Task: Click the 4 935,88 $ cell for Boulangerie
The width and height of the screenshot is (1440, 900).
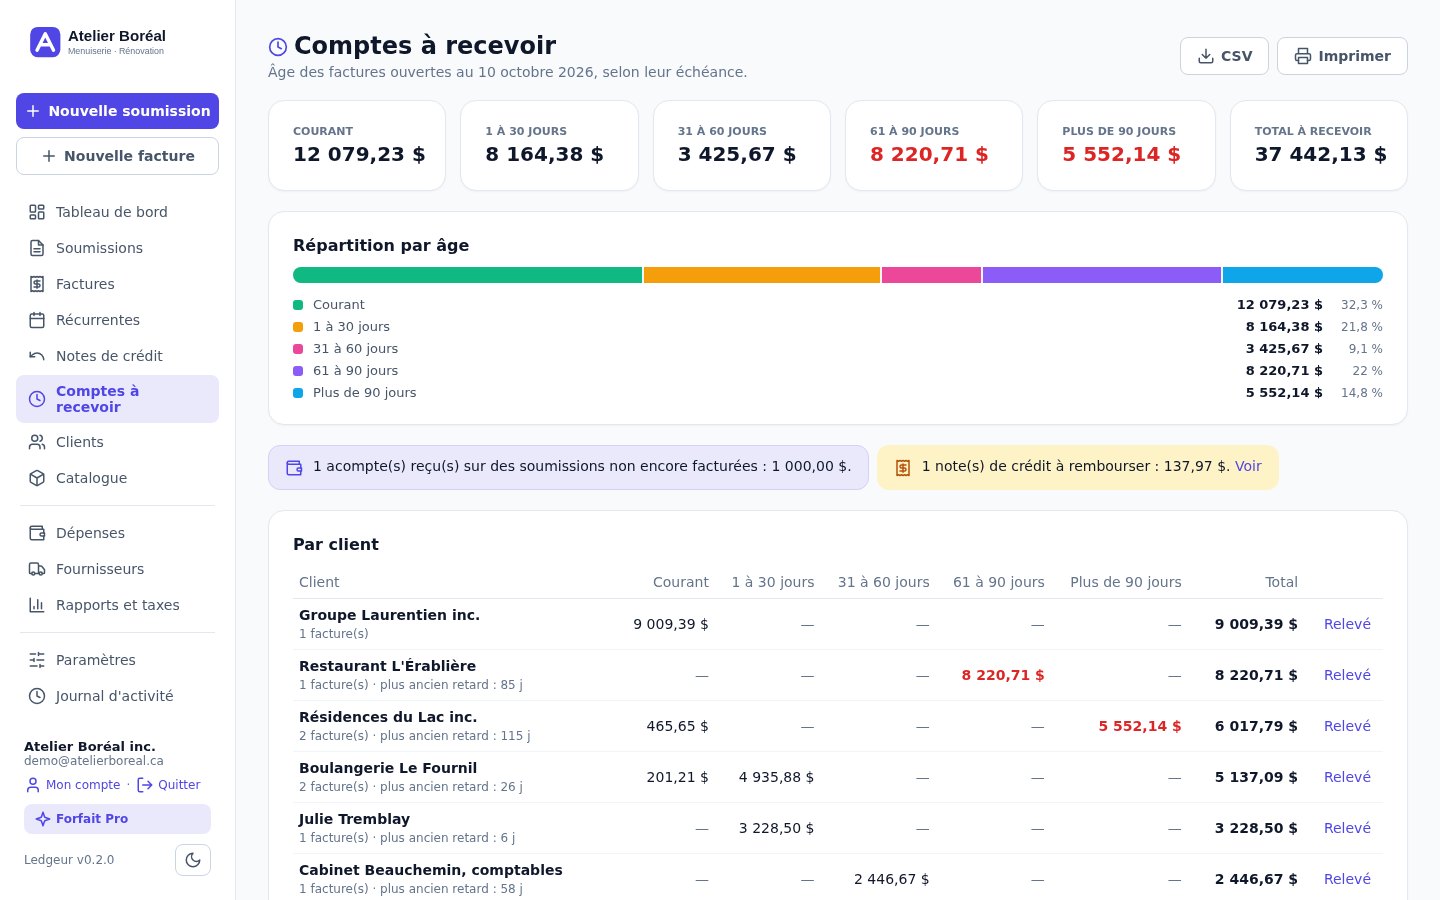Action: [x=776, y=777]
